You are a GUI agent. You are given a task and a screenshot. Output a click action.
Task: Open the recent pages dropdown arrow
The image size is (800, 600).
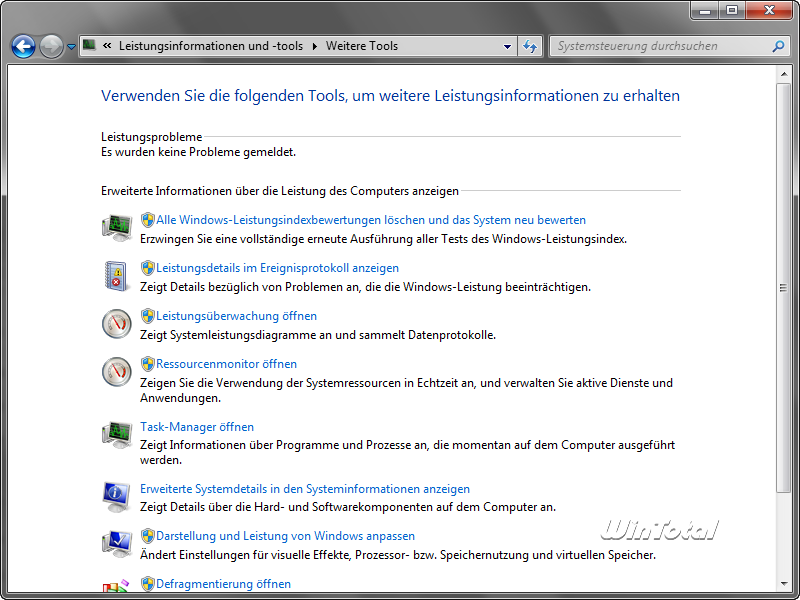click(x=71, y=46)
